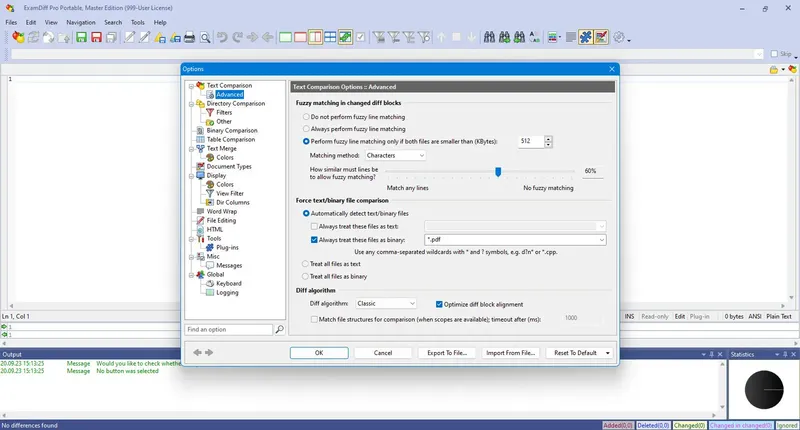Toggle the vertical split panes icon
The image size is (800, 430).
[x=315, y=37]
